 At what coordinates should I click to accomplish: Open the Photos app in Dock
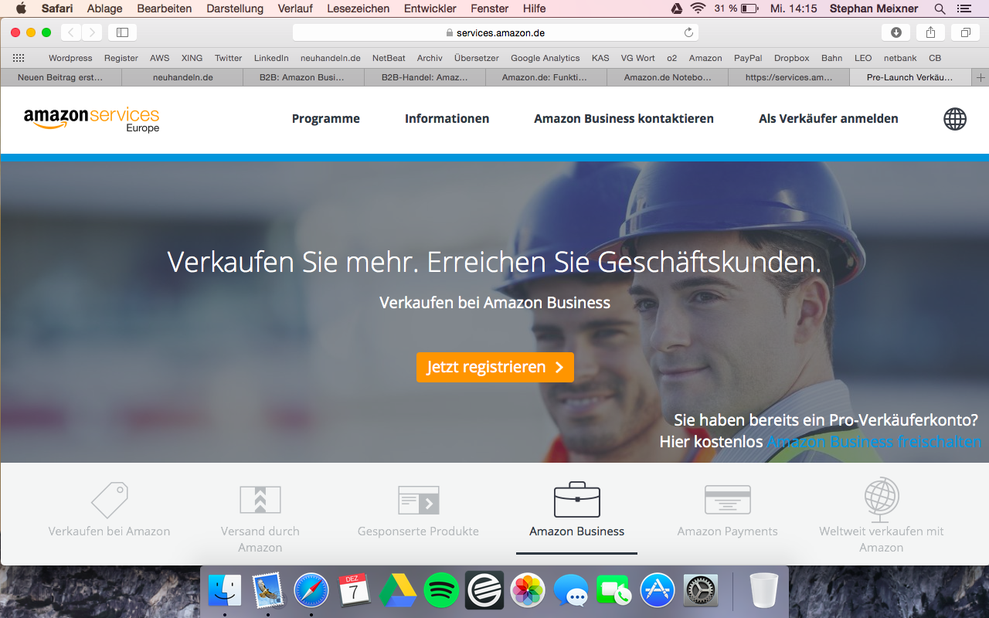(x=527, y=590)
